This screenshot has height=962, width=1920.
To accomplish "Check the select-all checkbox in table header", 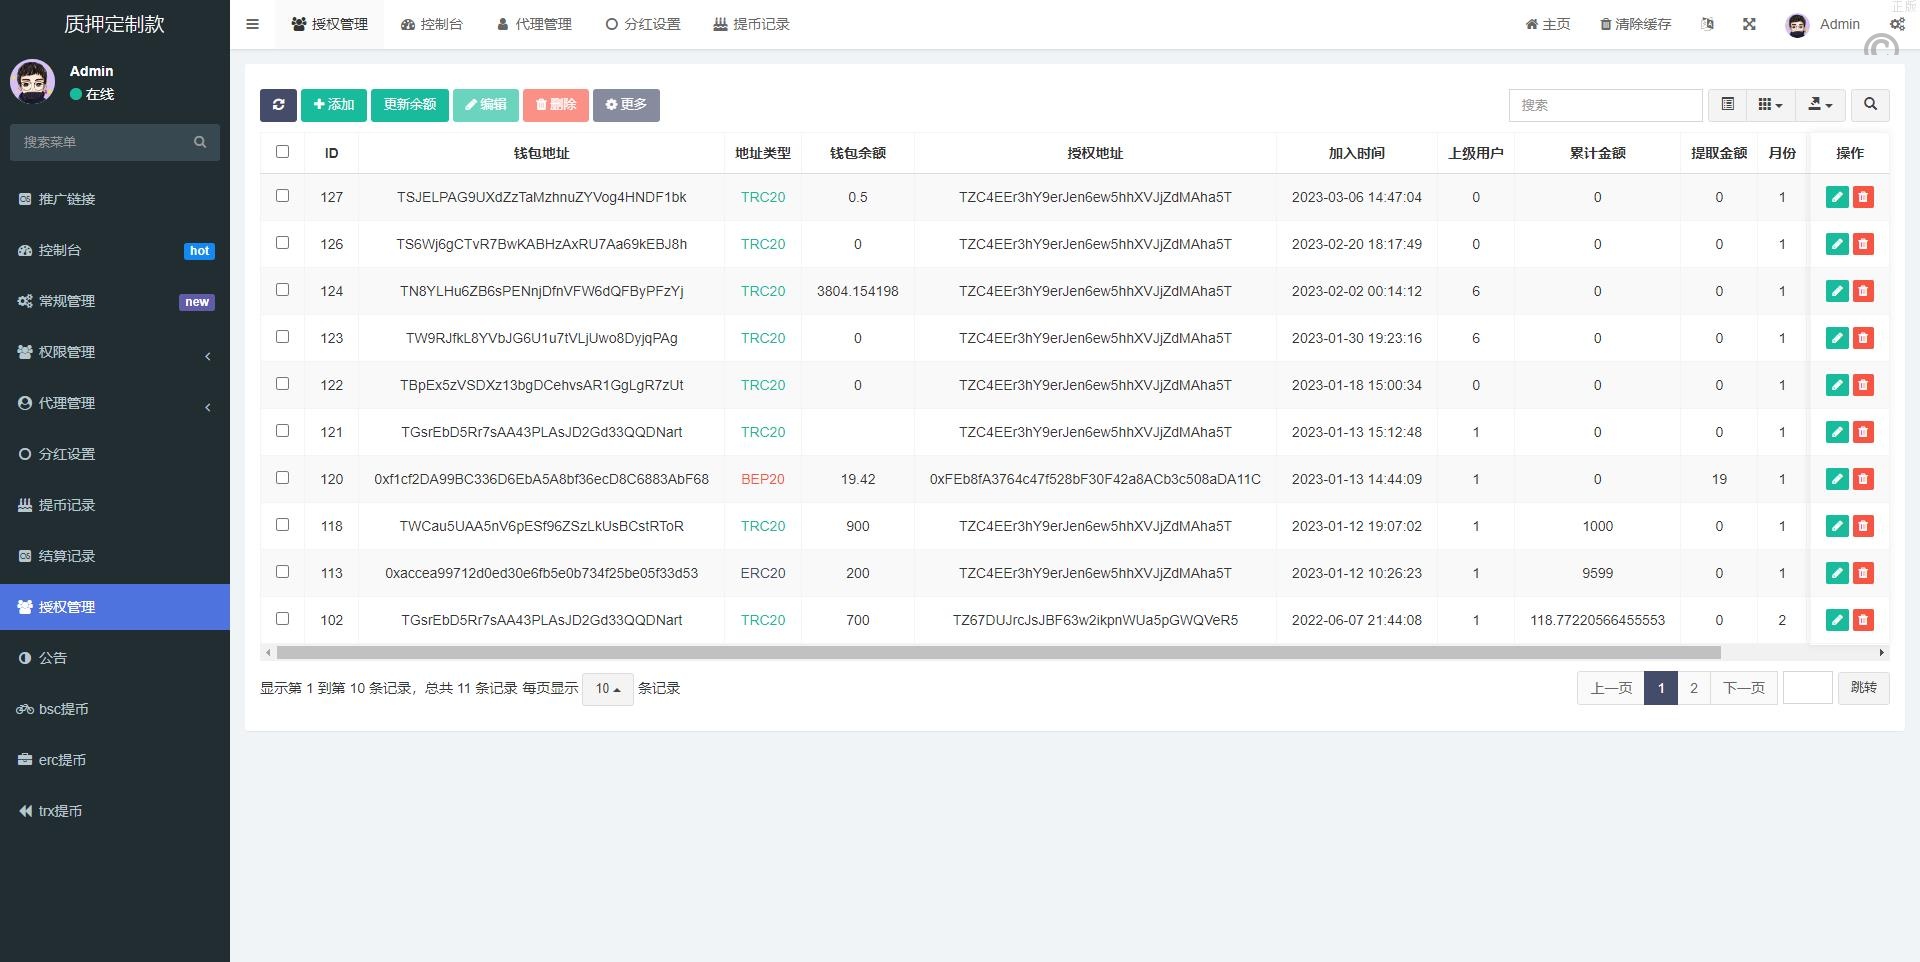I will [x=282, y=152].
